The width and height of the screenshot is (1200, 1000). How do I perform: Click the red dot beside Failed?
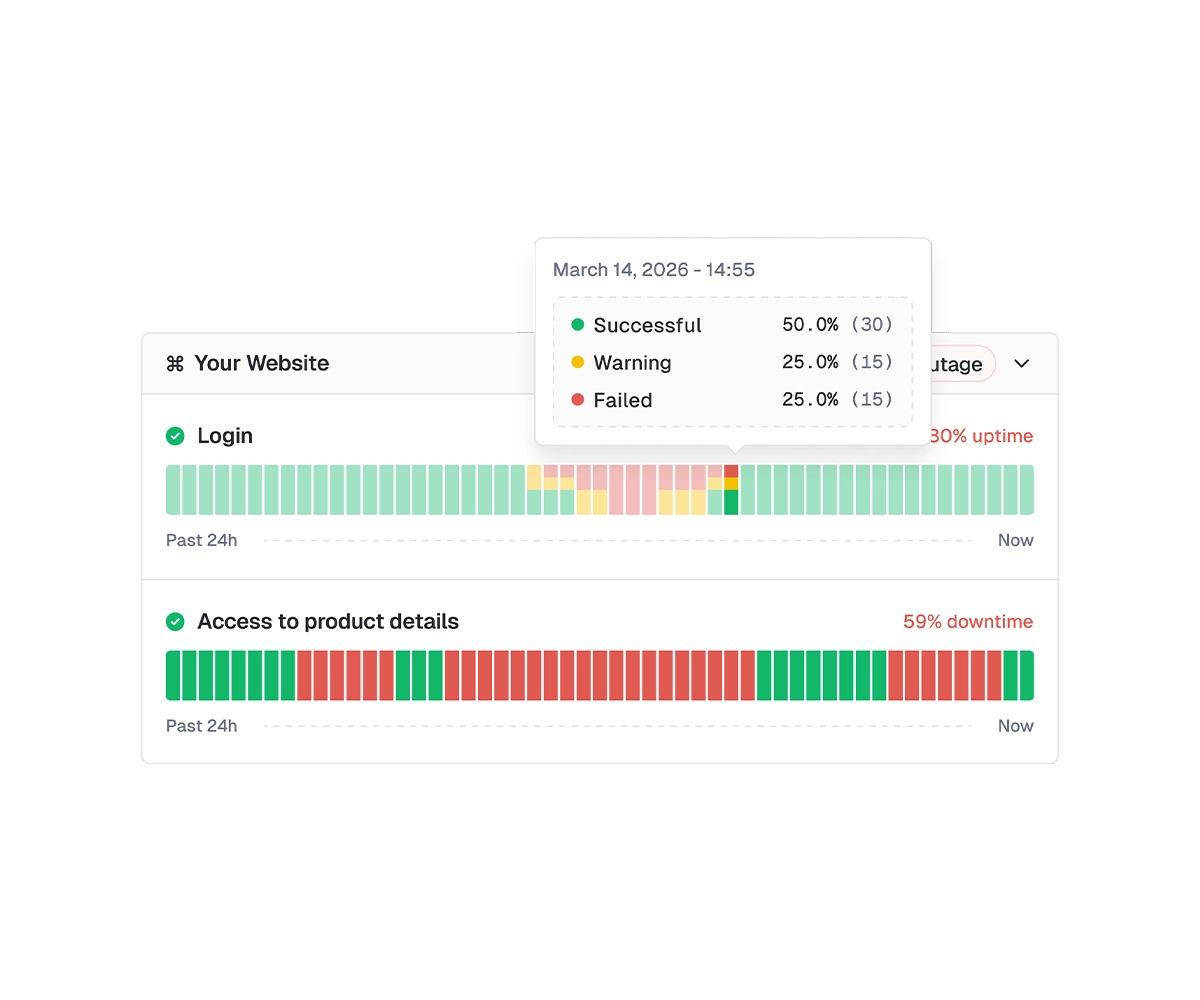pos(577,400)
